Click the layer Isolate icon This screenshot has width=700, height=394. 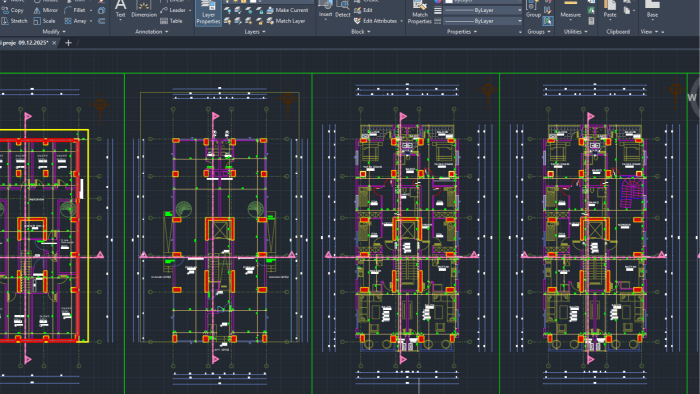point(238,10)
